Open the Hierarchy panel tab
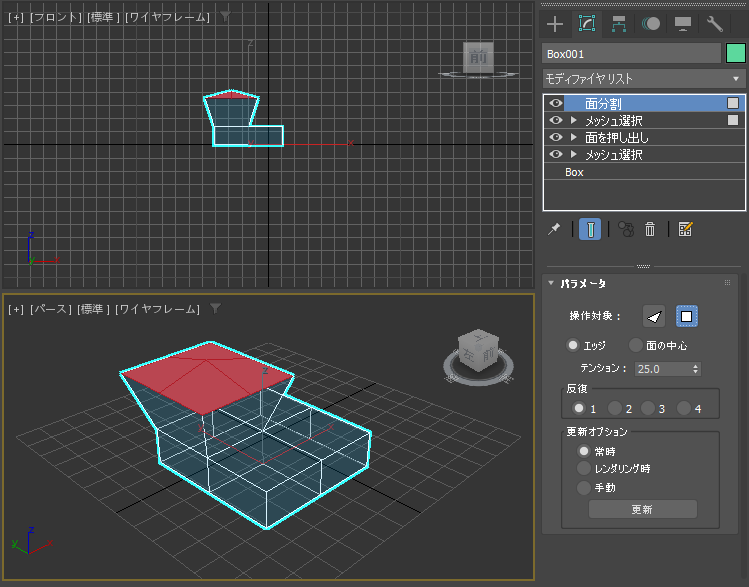The image size is (749, 587). click(619, 24)
